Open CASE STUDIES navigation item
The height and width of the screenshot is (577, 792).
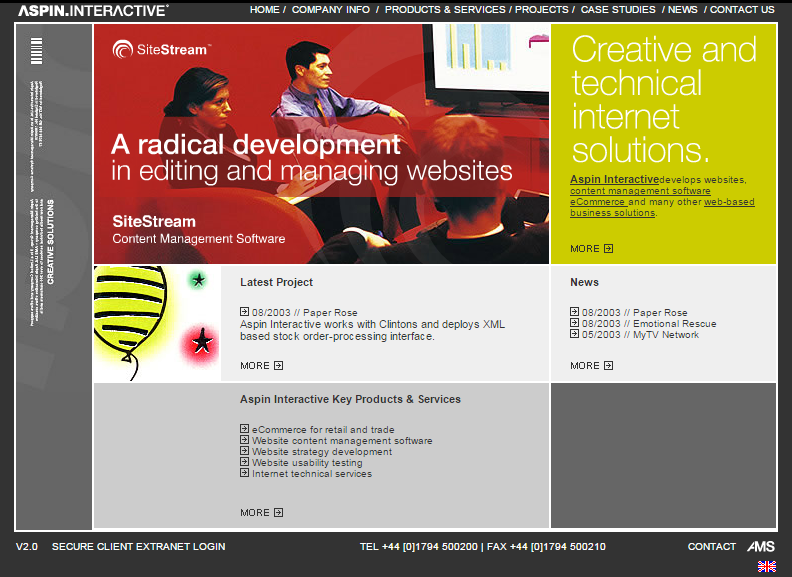pos(618,10)
